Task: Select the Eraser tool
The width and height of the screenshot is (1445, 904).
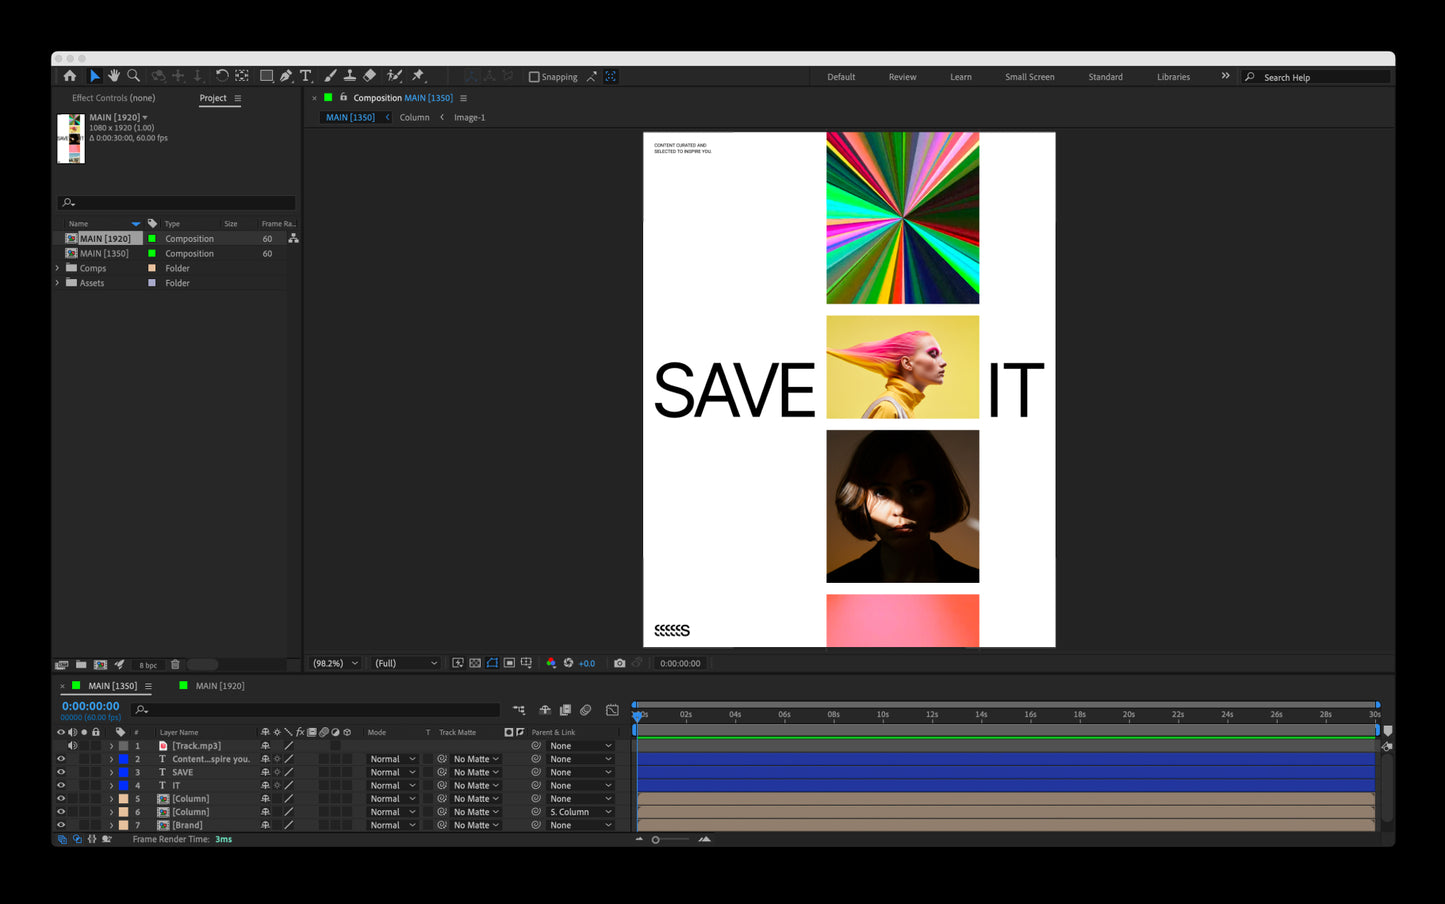Action: 369,76
